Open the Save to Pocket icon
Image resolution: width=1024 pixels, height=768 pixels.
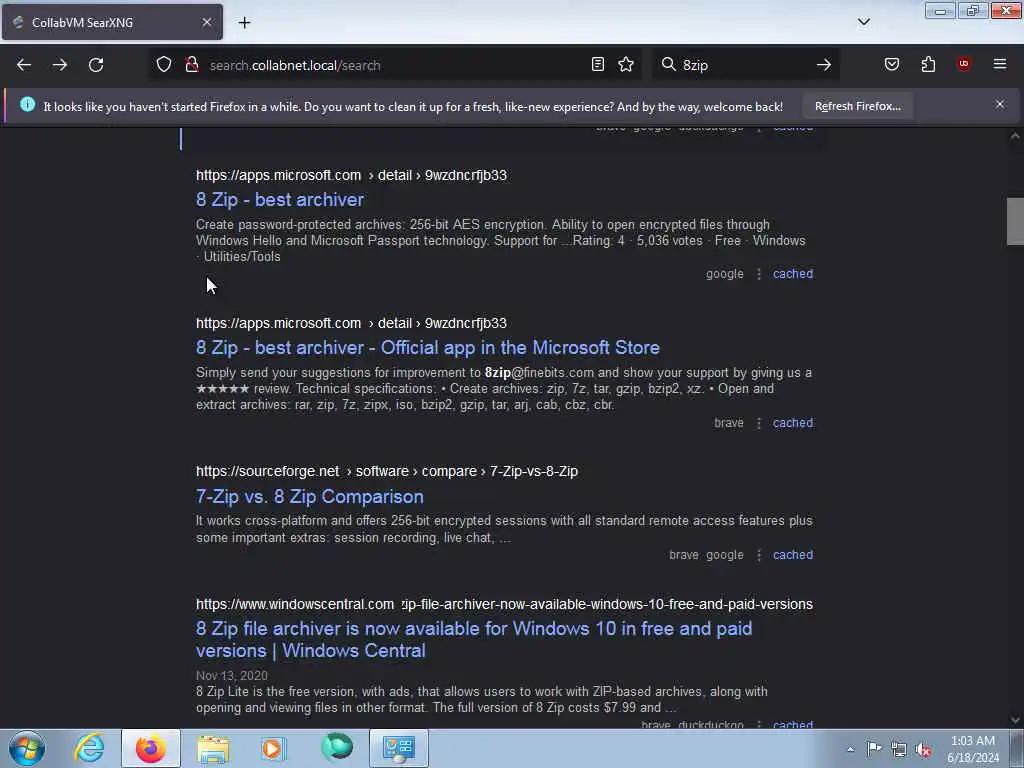tap(891, 64)
